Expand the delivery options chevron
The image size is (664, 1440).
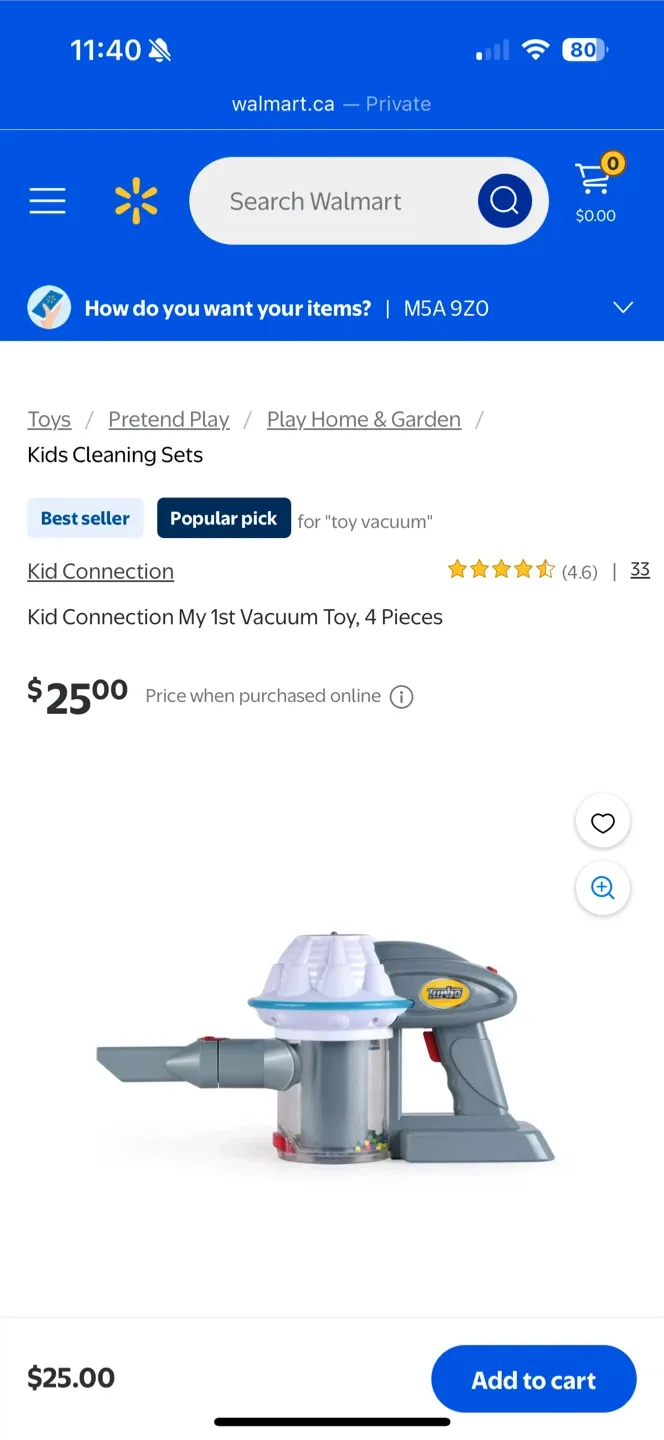pos(623,308)
